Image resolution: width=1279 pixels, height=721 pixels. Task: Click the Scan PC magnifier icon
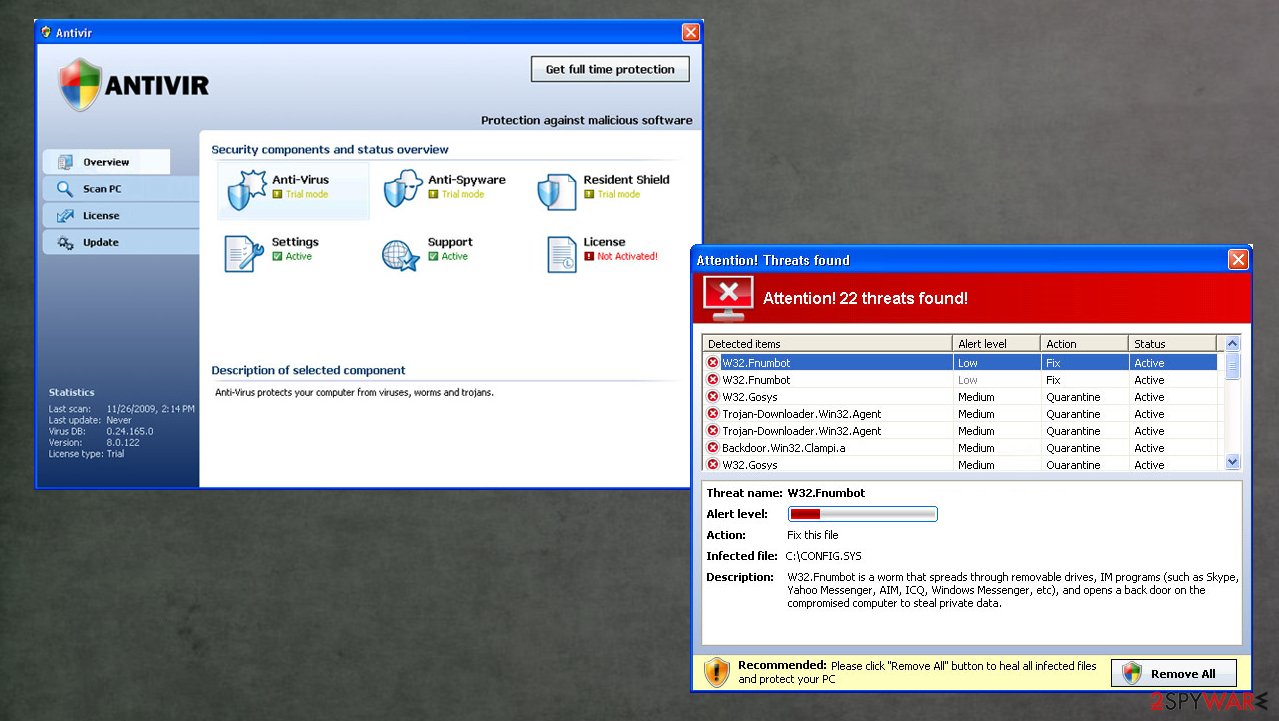point(65,189)
